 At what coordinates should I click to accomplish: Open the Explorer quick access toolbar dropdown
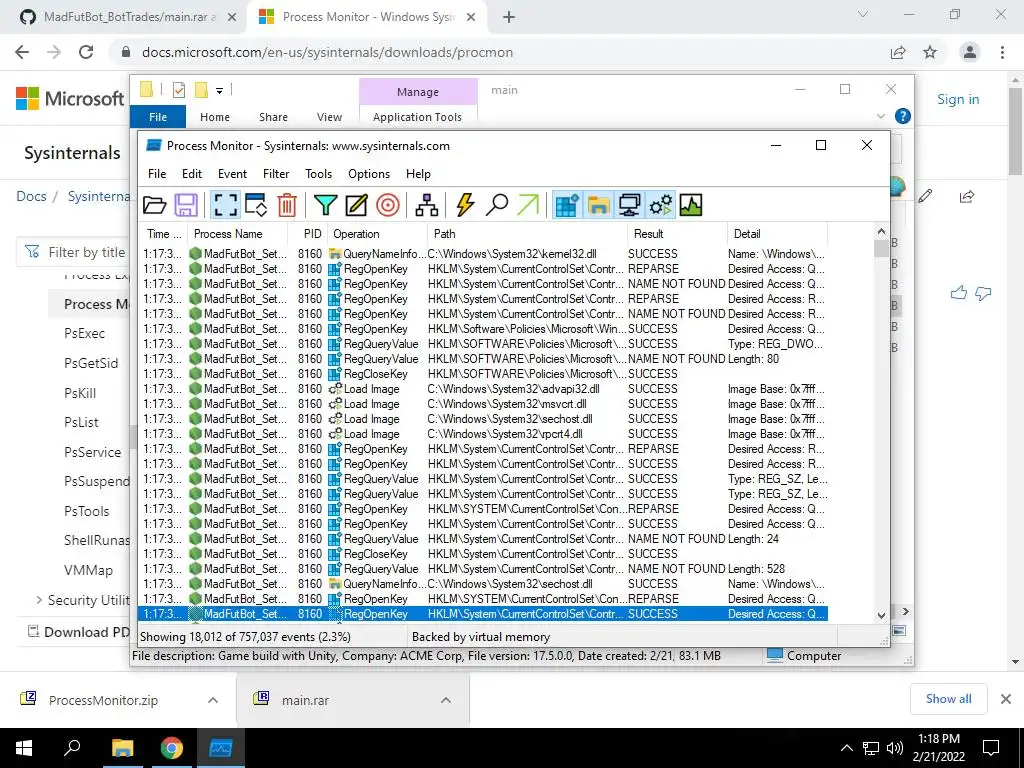pyautogui.click(x=219, y=91)
